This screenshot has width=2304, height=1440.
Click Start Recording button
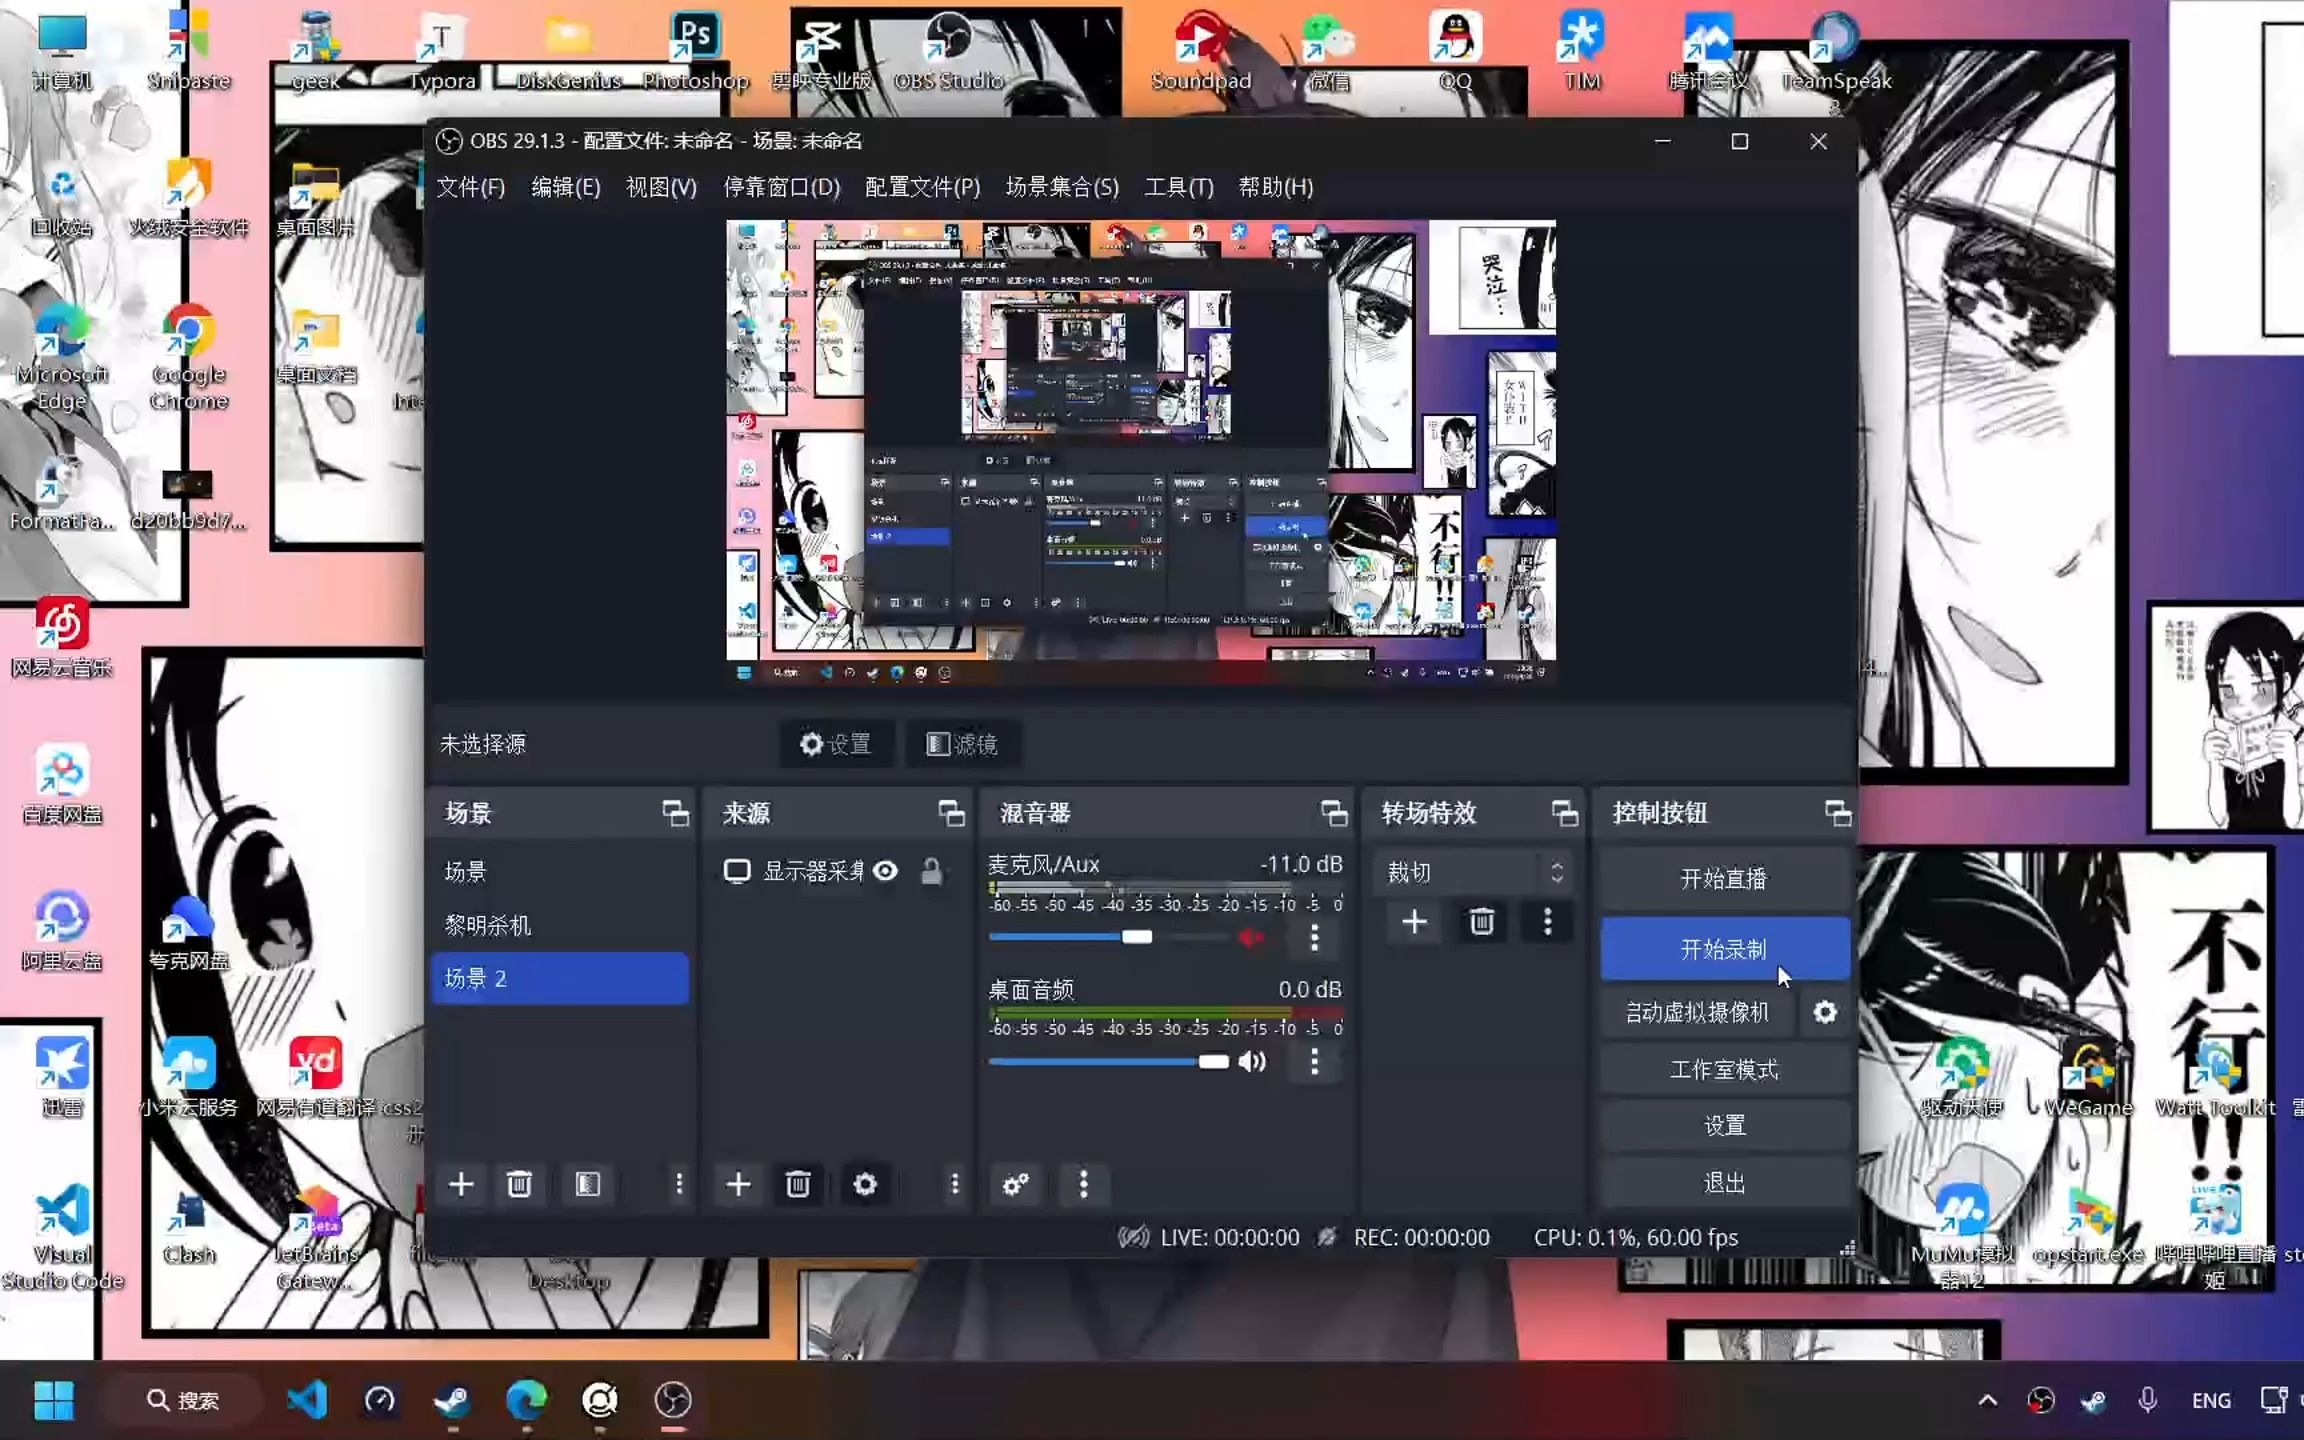(1724, 949)
